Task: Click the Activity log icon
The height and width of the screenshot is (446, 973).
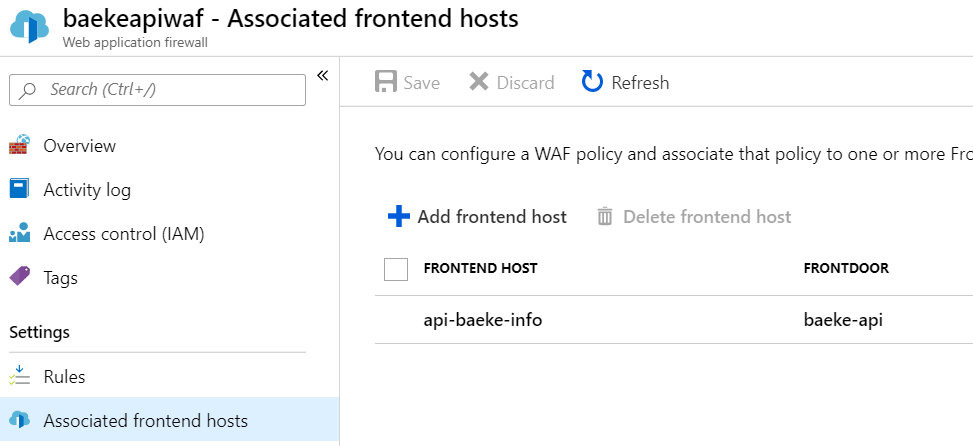Action: 19,189
